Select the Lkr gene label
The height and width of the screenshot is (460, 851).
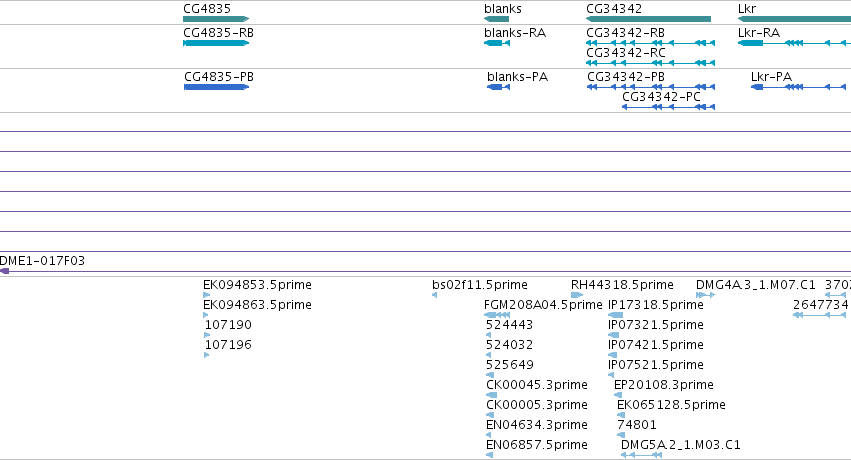tap(747, 9)
